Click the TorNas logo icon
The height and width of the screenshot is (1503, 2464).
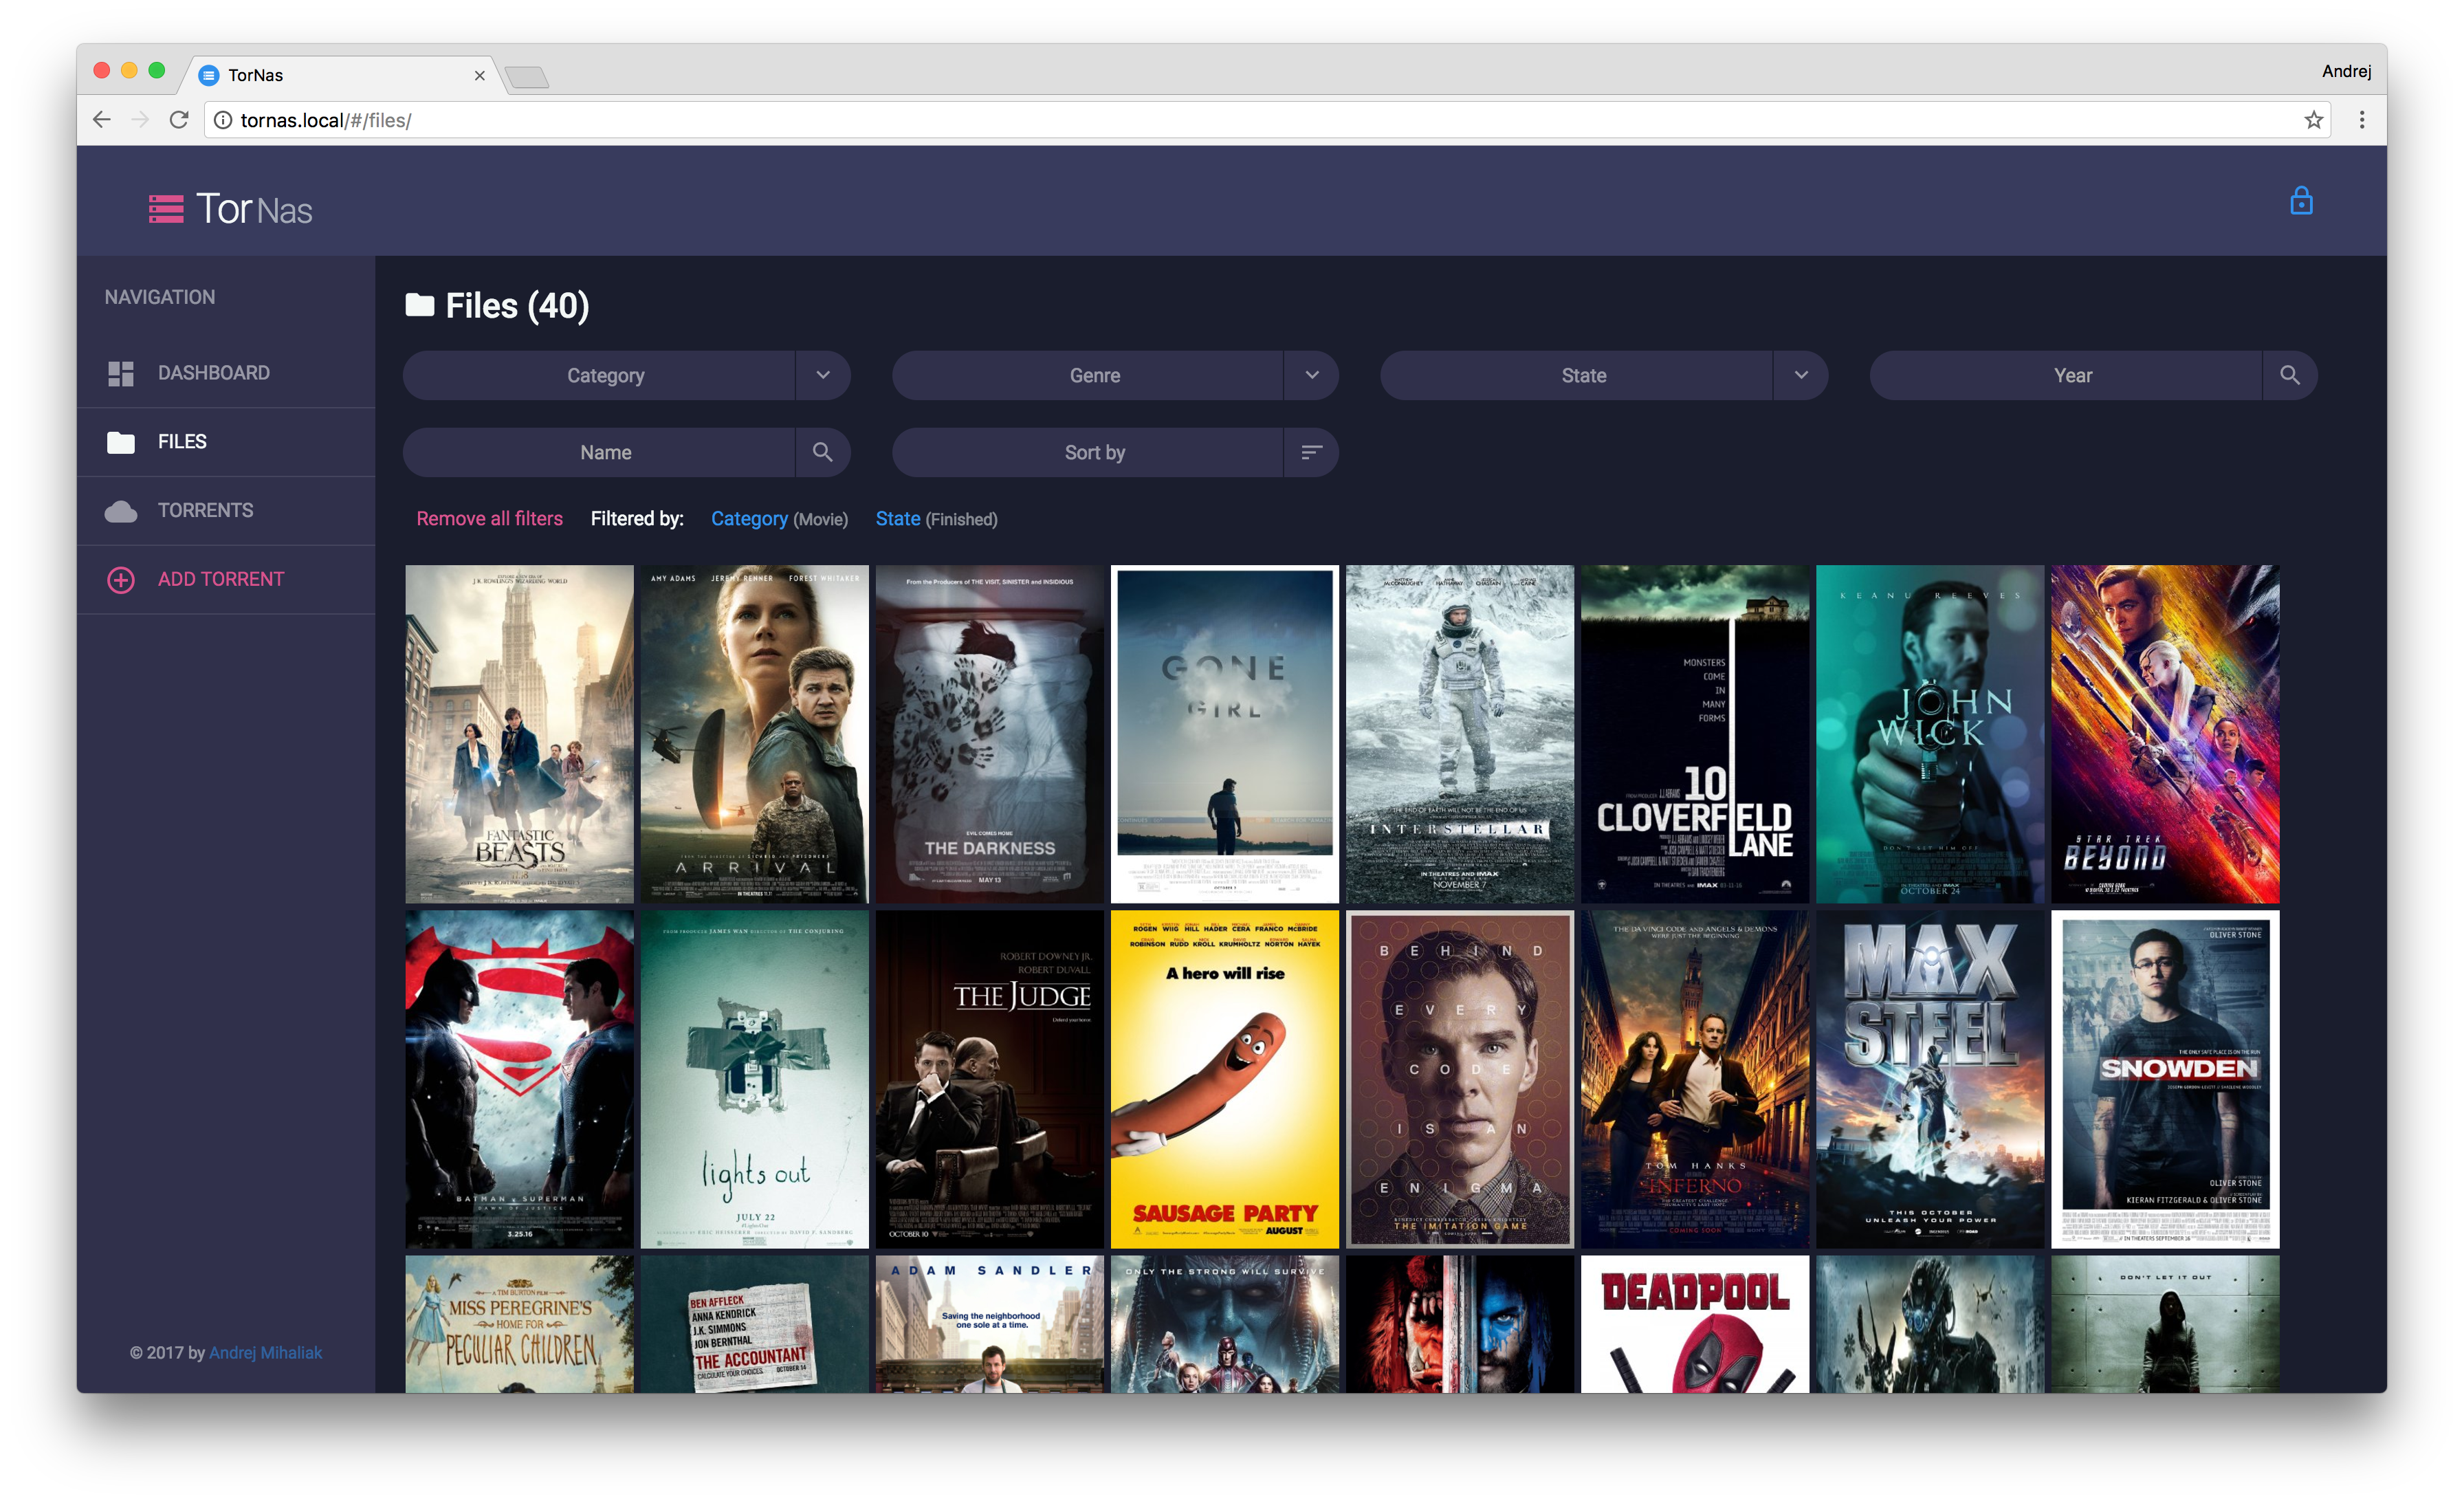click(x=166, y=209)
